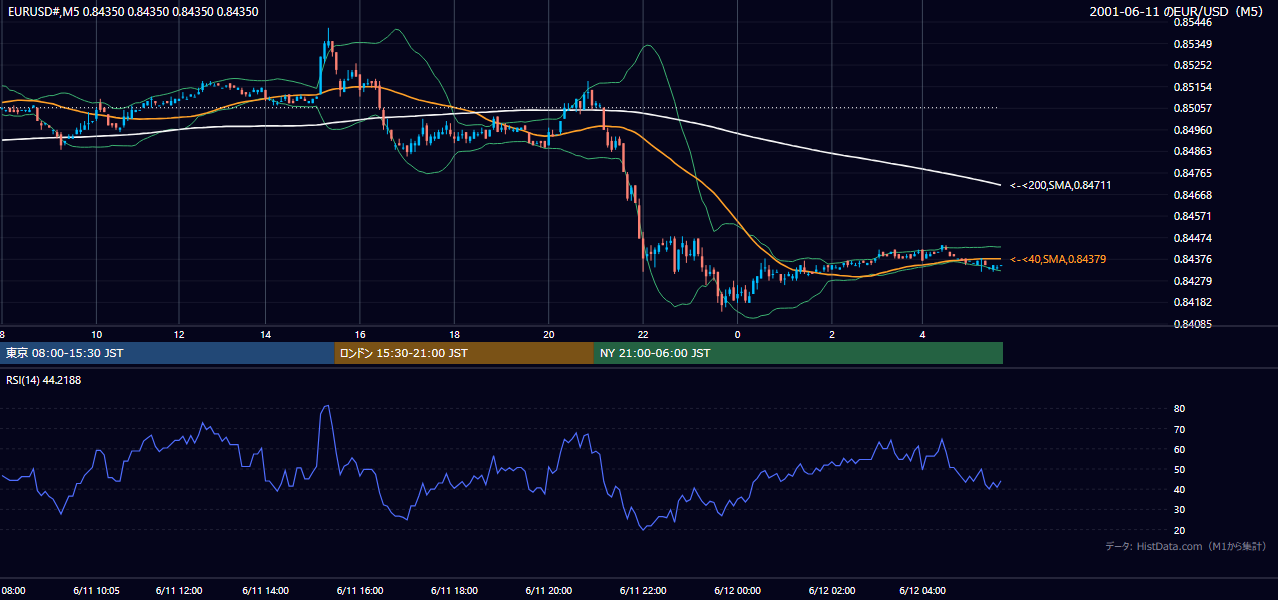Click price axis label 0.84279
Viewport: 1278px width, 600px height.
point(1193,281)
